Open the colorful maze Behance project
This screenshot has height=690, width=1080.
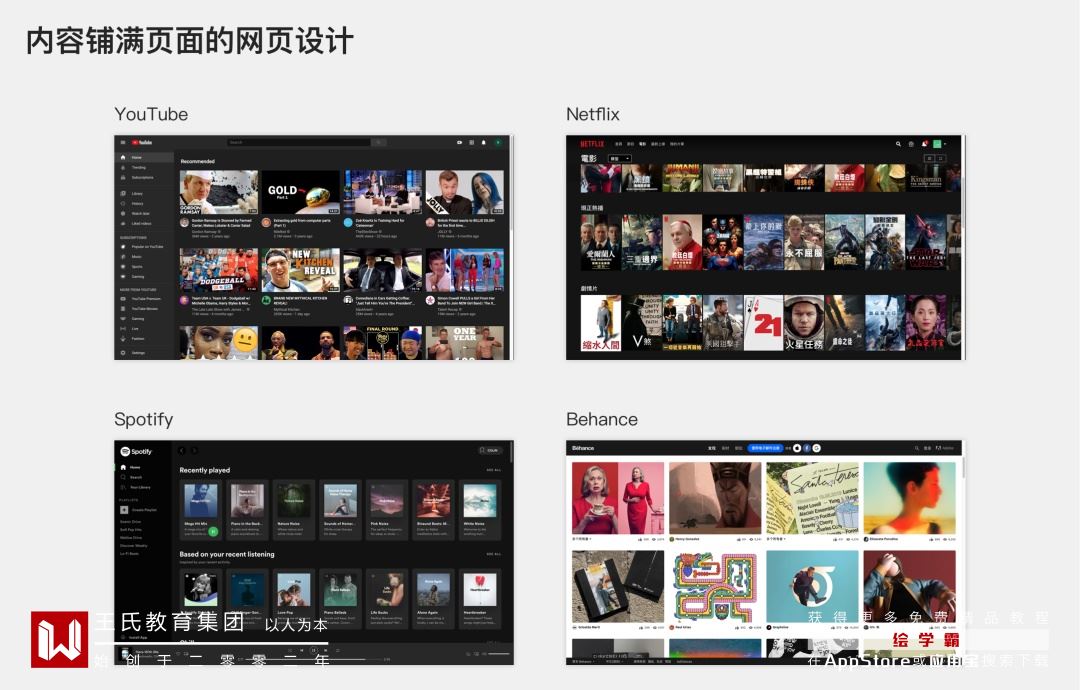(715, 587)
